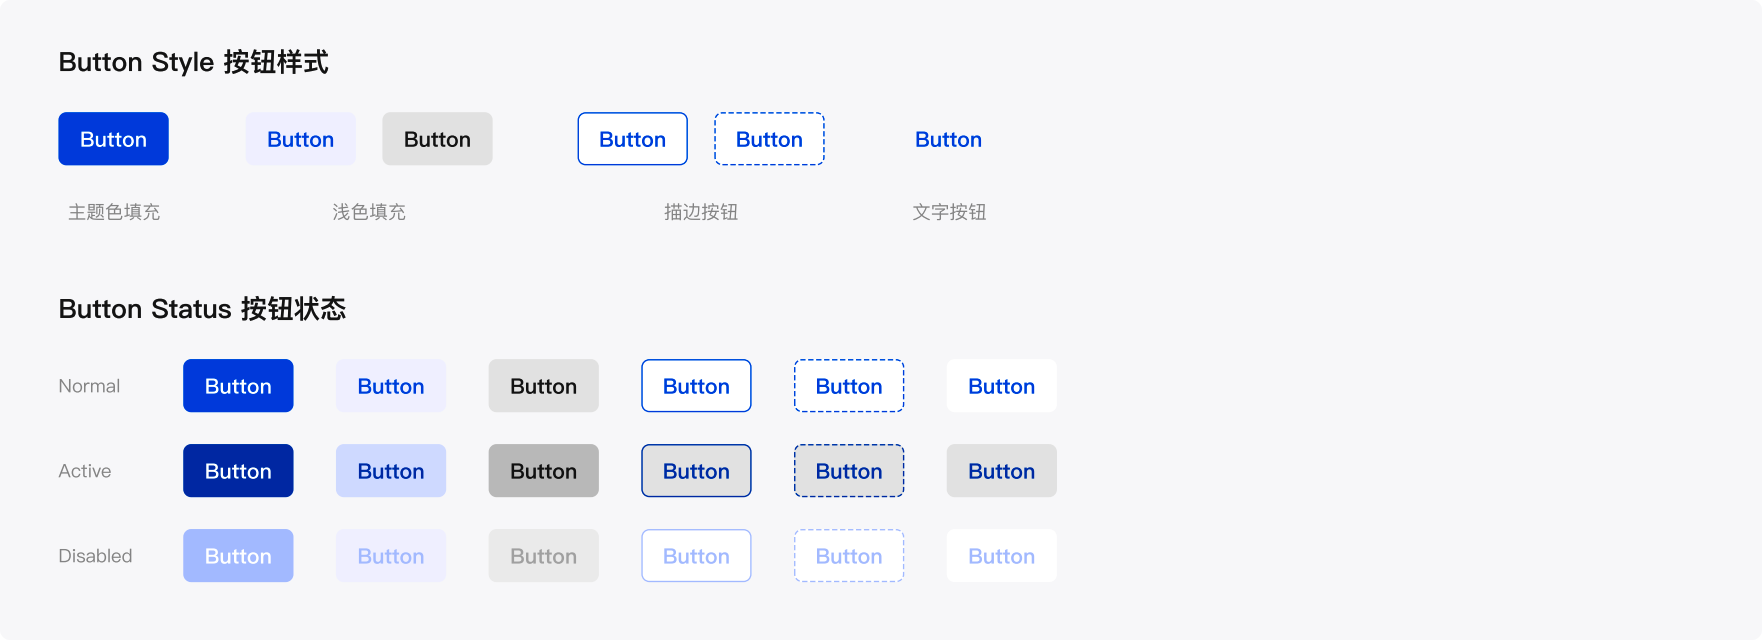Click the Normal row gray Button
This screenshot has width=1762, height=640.
pyautogui.click(x=543, y=386)
